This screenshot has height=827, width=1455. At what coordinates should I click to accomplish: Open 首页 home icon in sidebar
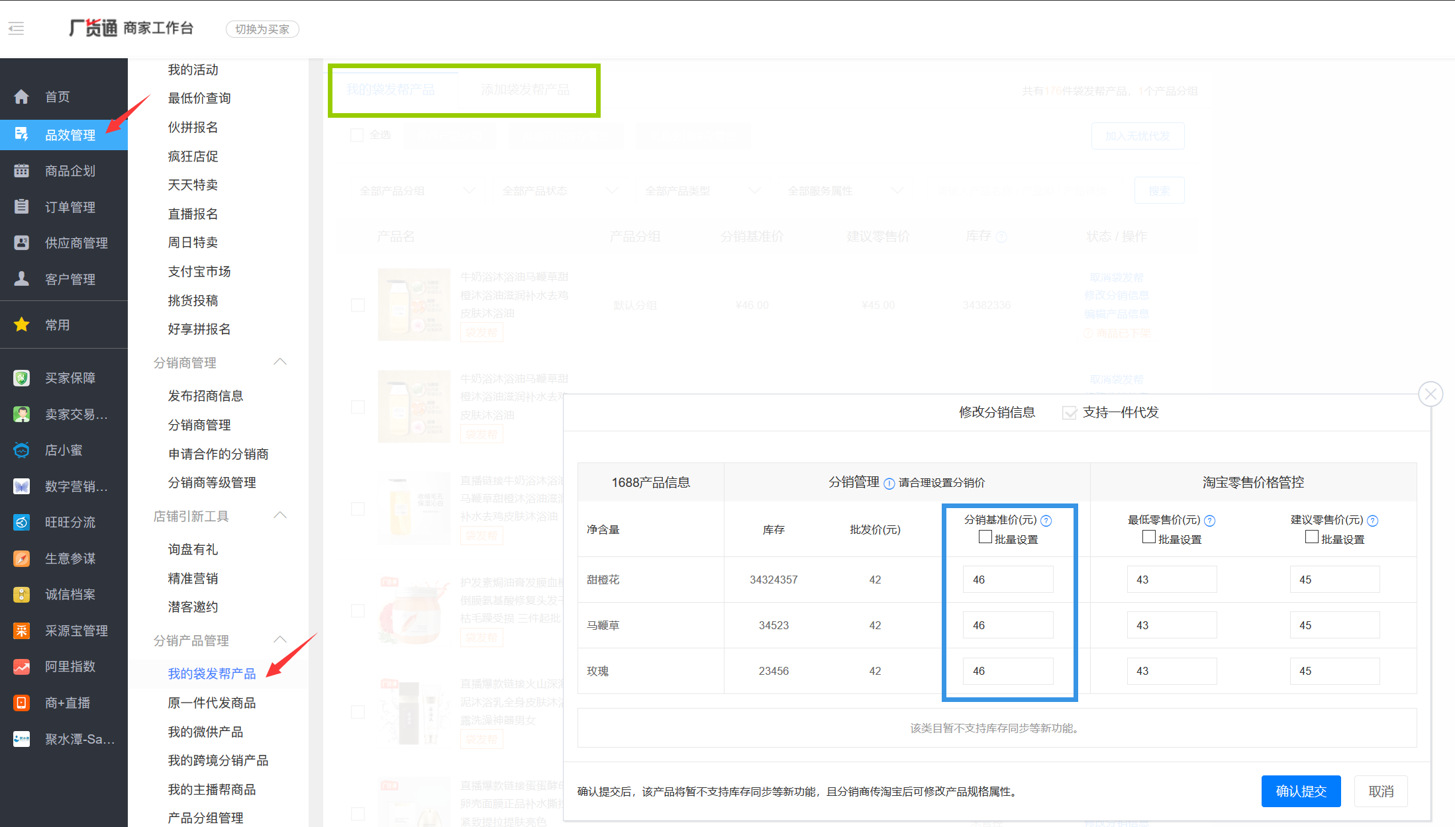[21, 97]
